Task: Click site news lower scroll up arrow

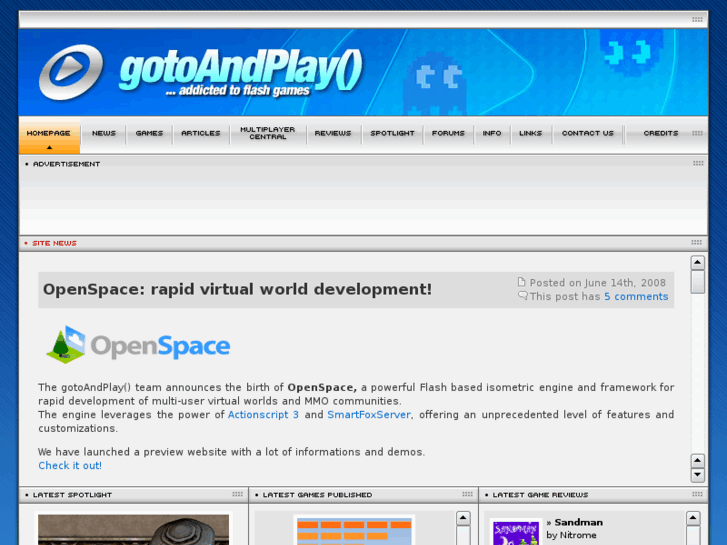Action: pyautogui.click(x=697, y=461)
